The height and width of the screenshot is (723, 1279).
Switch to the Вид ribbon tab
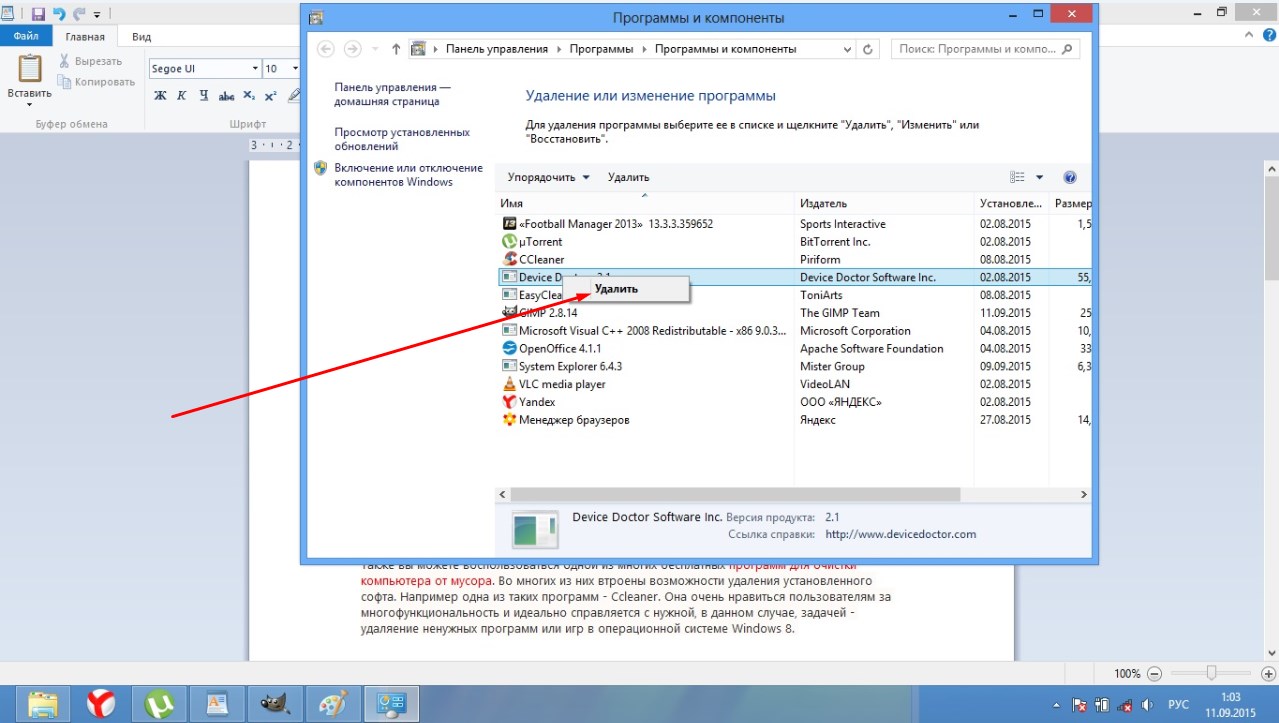(x=142, y=37)
